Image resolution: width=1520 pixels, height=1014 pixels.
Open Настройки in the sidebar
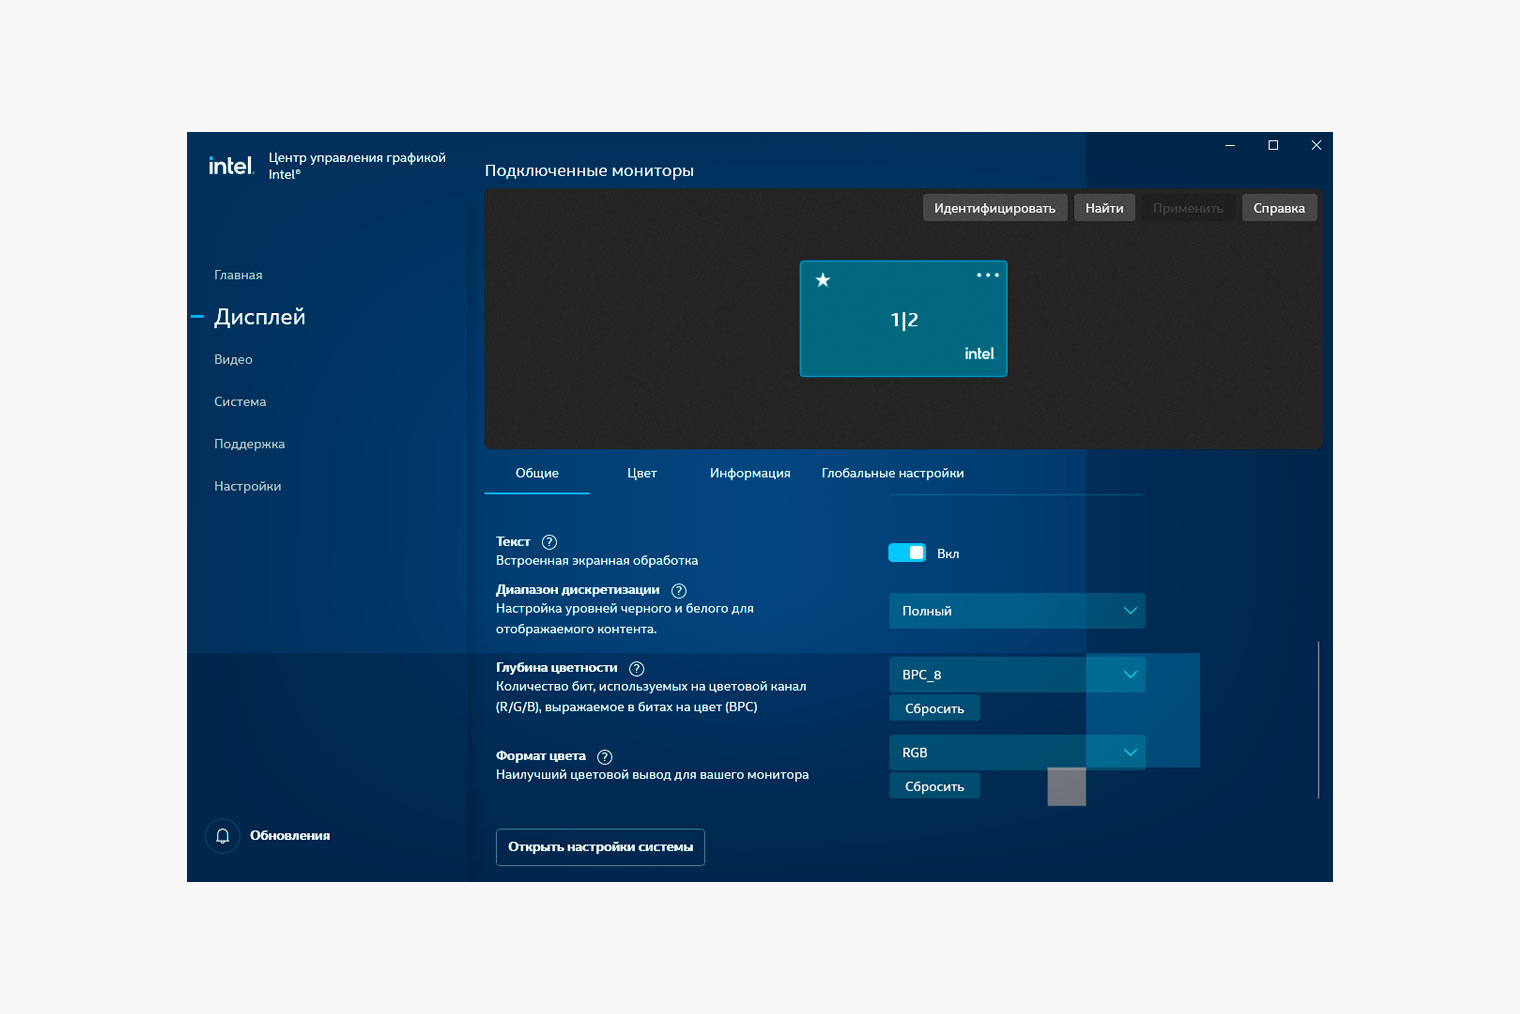pyautogui.click(x=247, y=486)
